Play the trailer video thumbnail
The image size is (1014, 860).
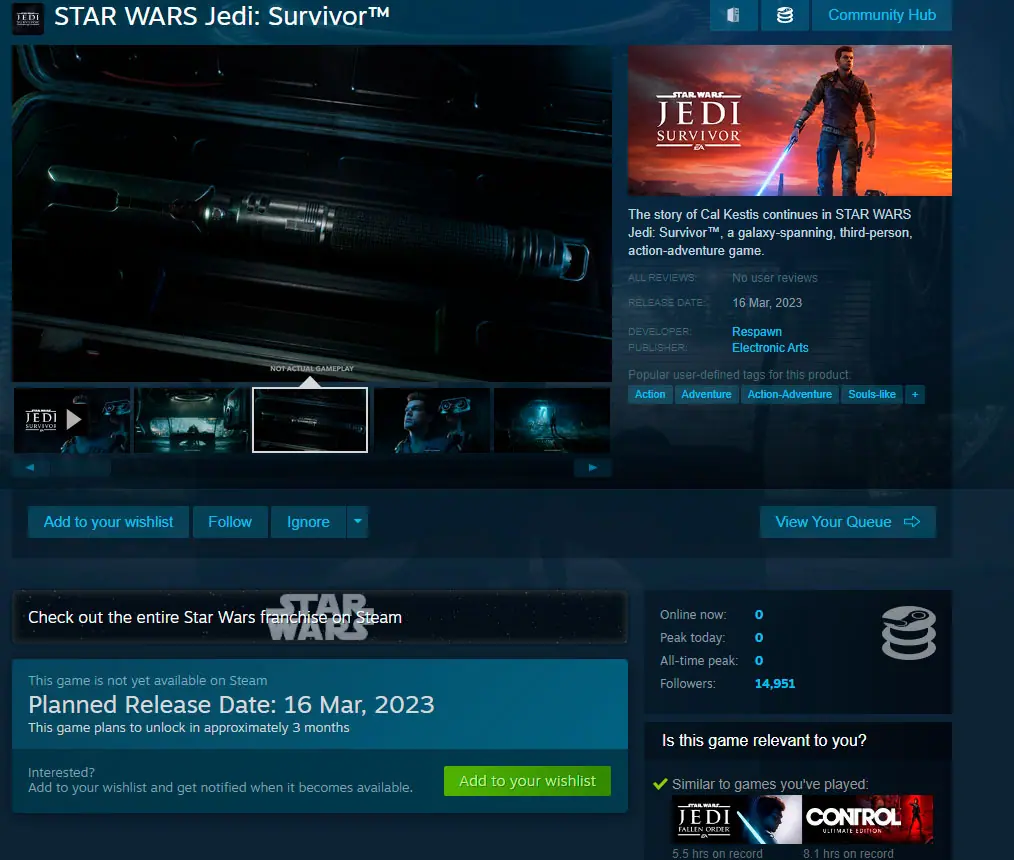point(72,420)
